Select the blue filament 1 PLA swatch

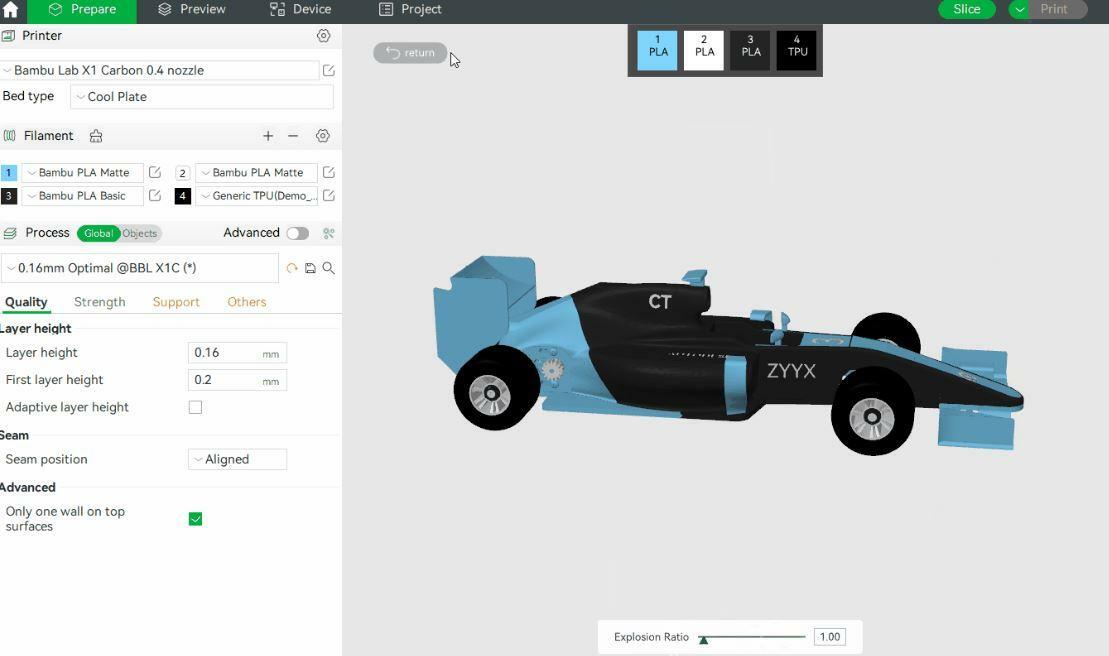click(657, 50)
